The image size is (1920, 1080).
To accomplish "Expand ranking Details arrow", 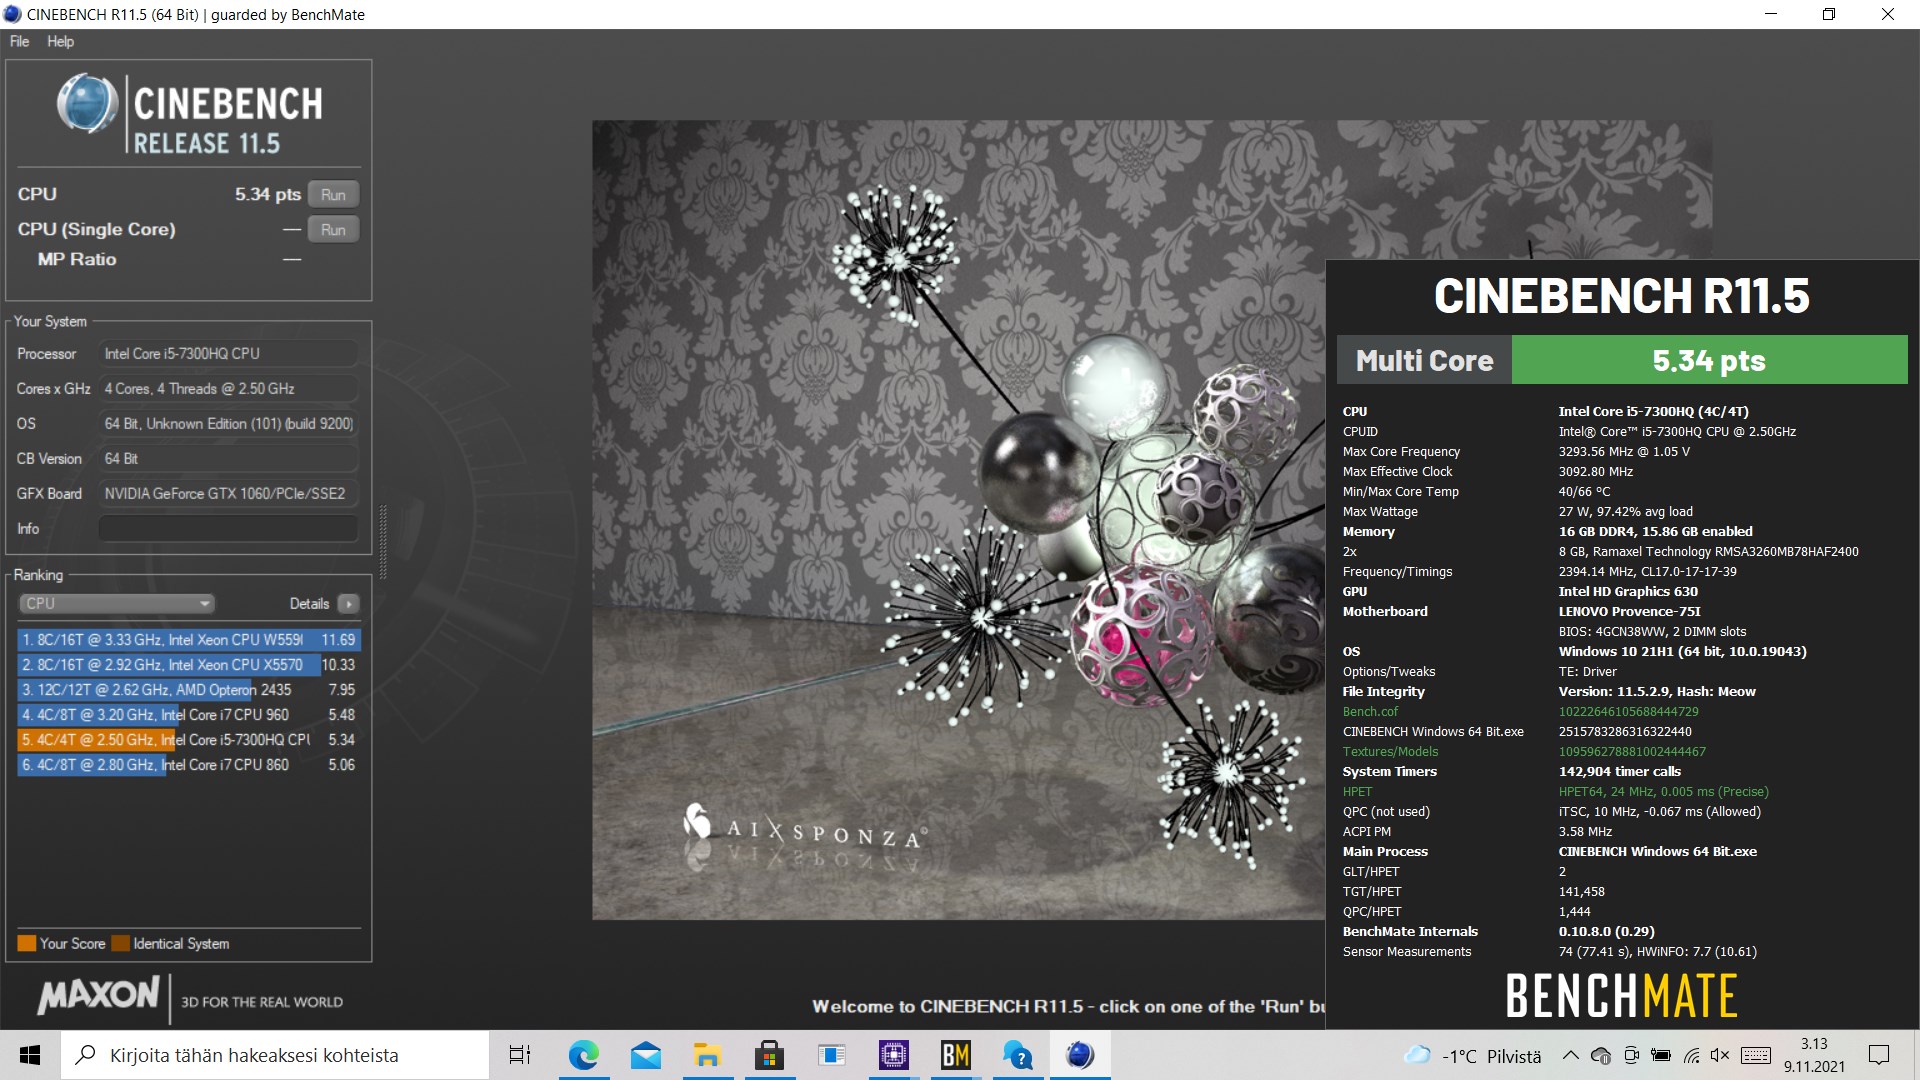I will tap(348, 604).
